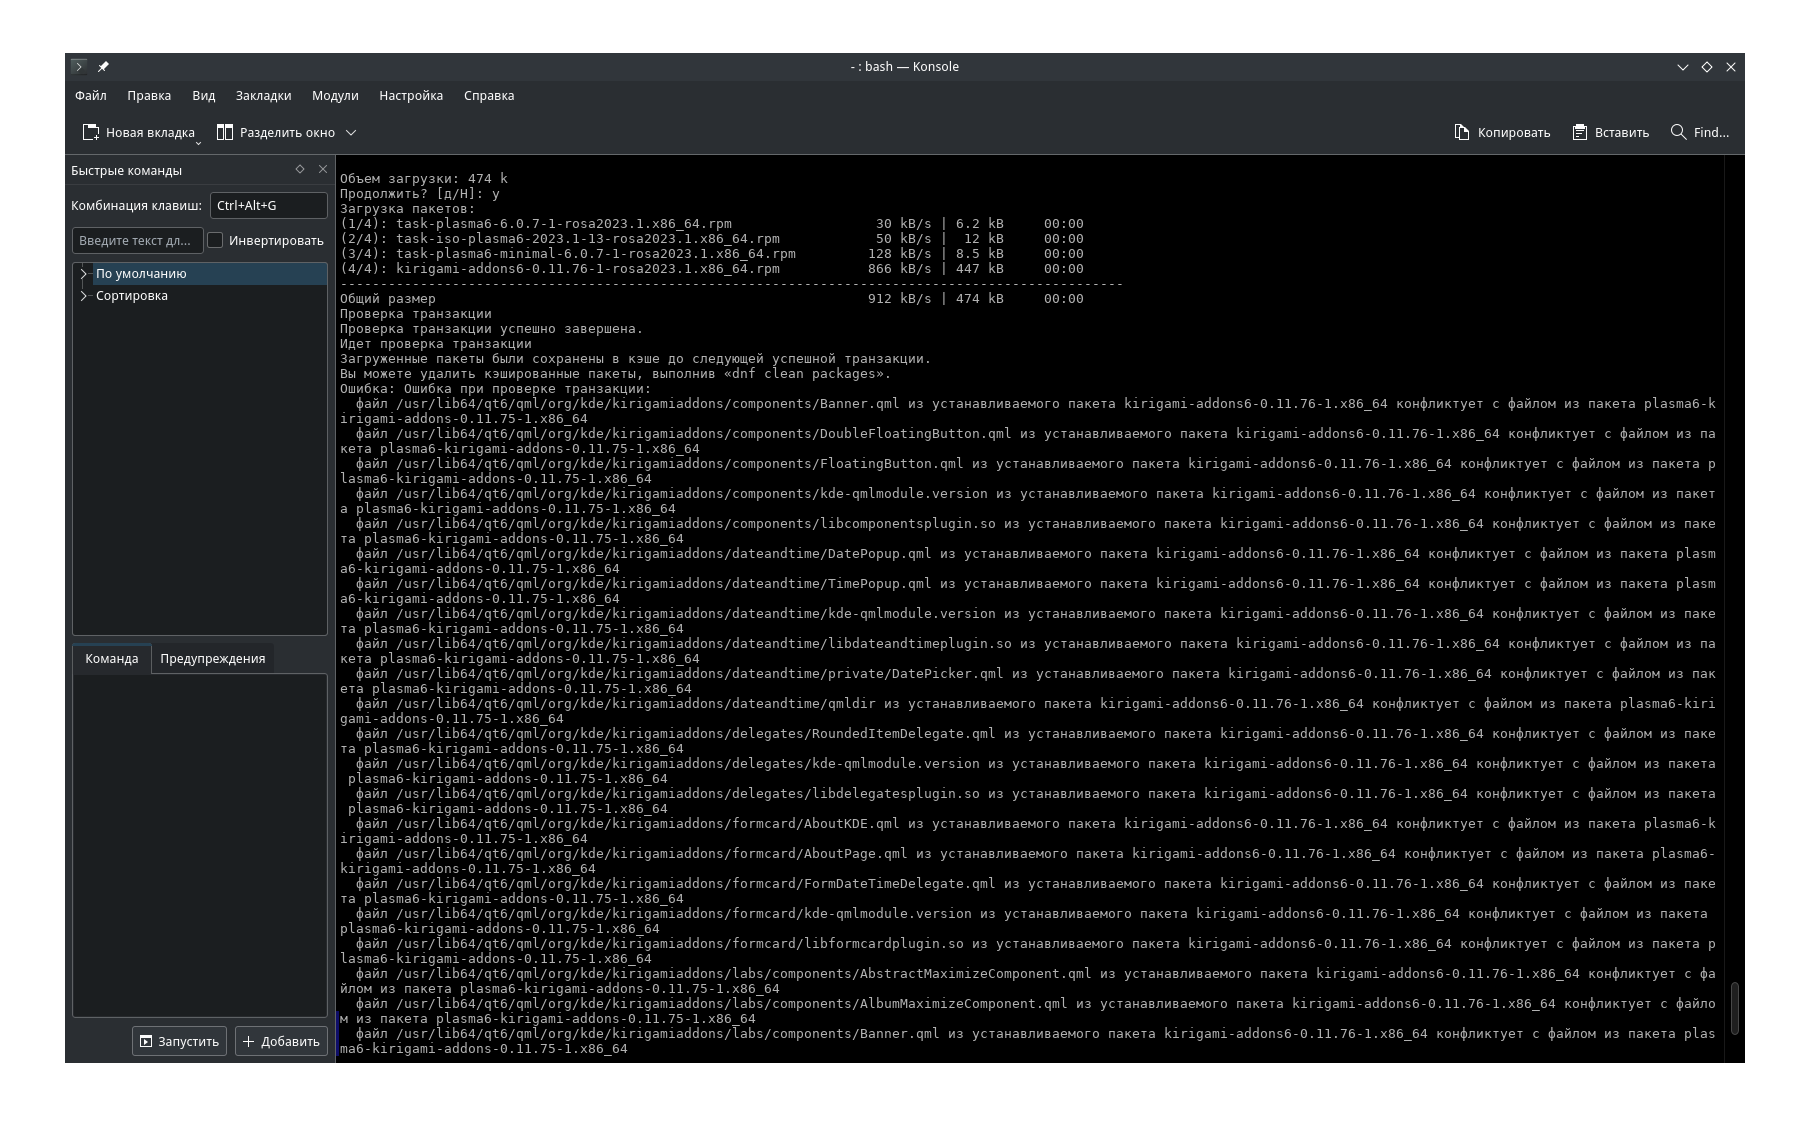The height and width of the screenshot is (1140, 1810).
Task: Click the private/DatePicker.qml conflict line
Action: (x=1028, y=681)
